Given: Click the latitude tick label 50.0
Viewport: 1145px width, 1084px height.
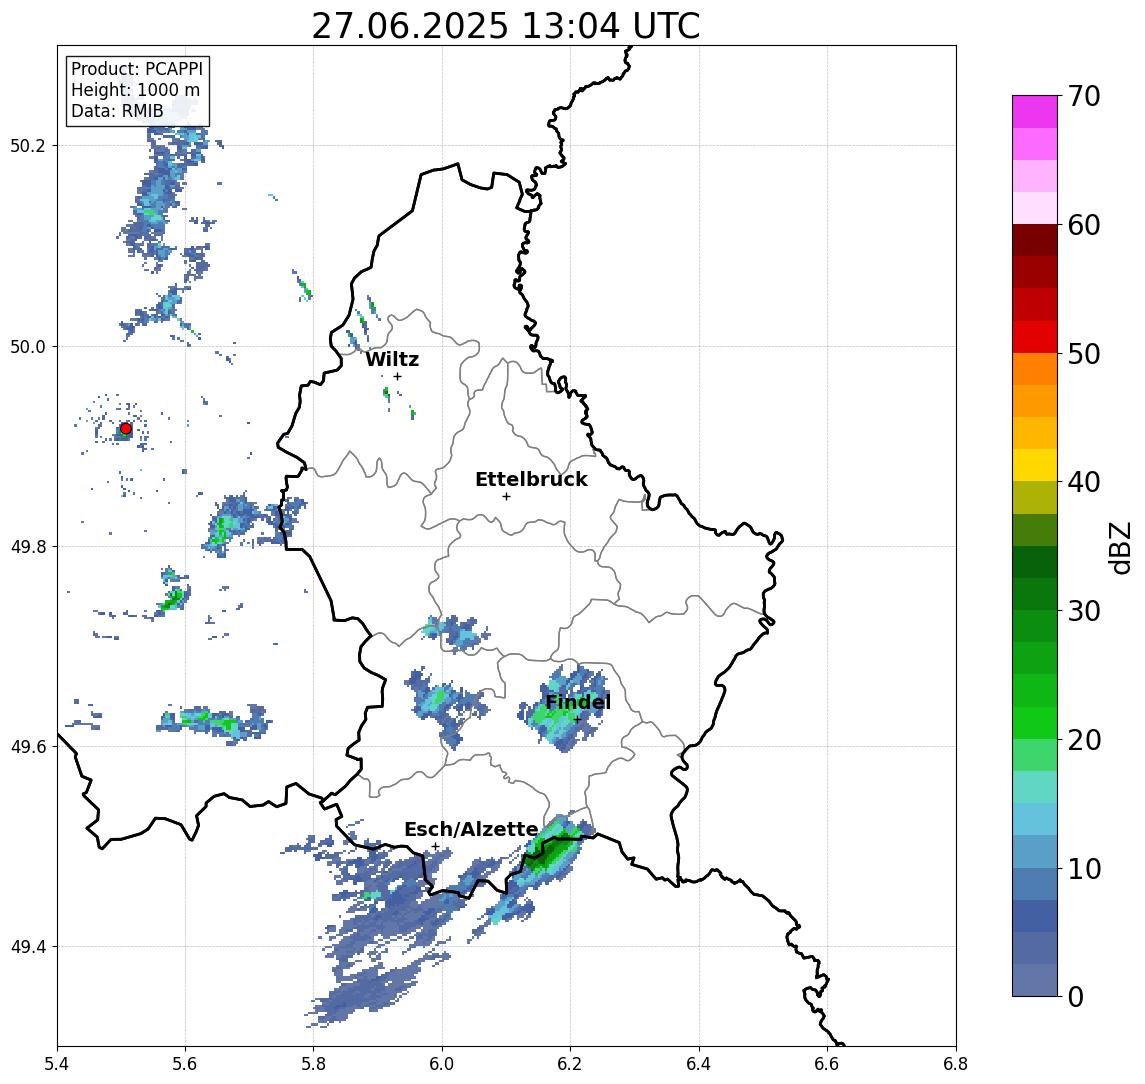Looking at the screenshot, I should click(28, 346).
